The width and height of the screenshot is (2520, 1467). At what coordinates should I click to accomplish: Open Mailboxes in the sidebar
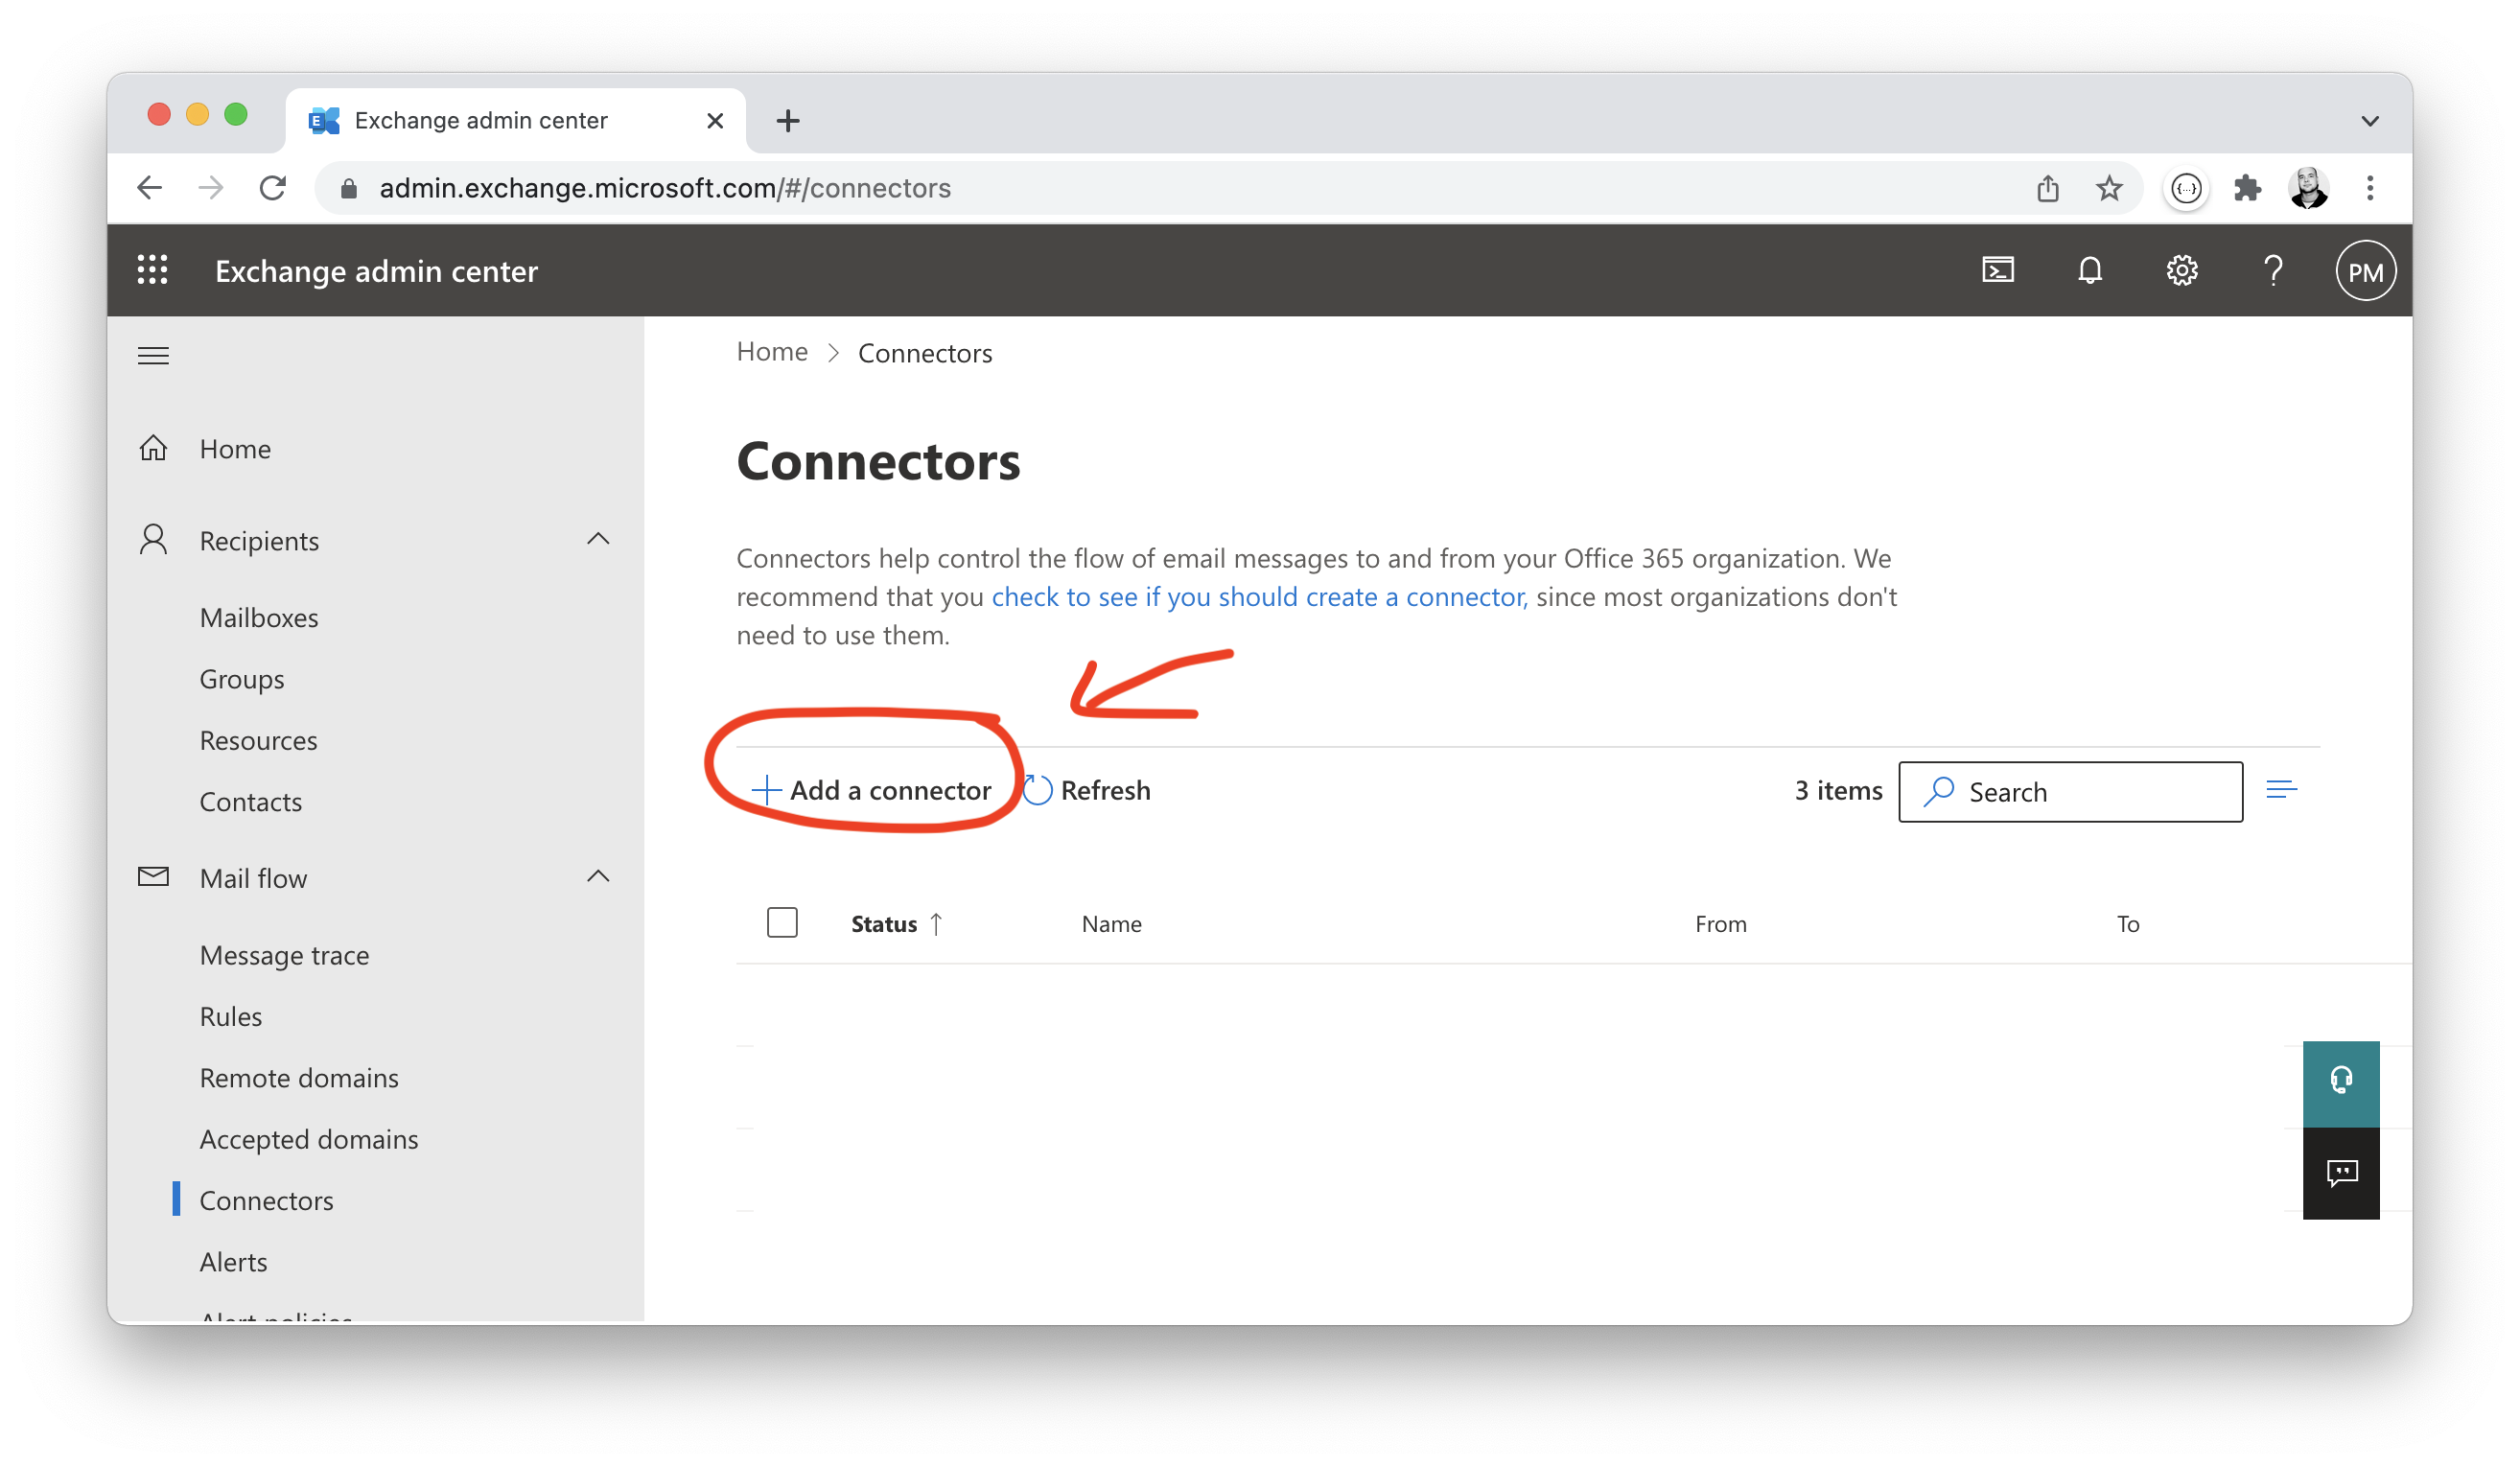pos(259,618)
